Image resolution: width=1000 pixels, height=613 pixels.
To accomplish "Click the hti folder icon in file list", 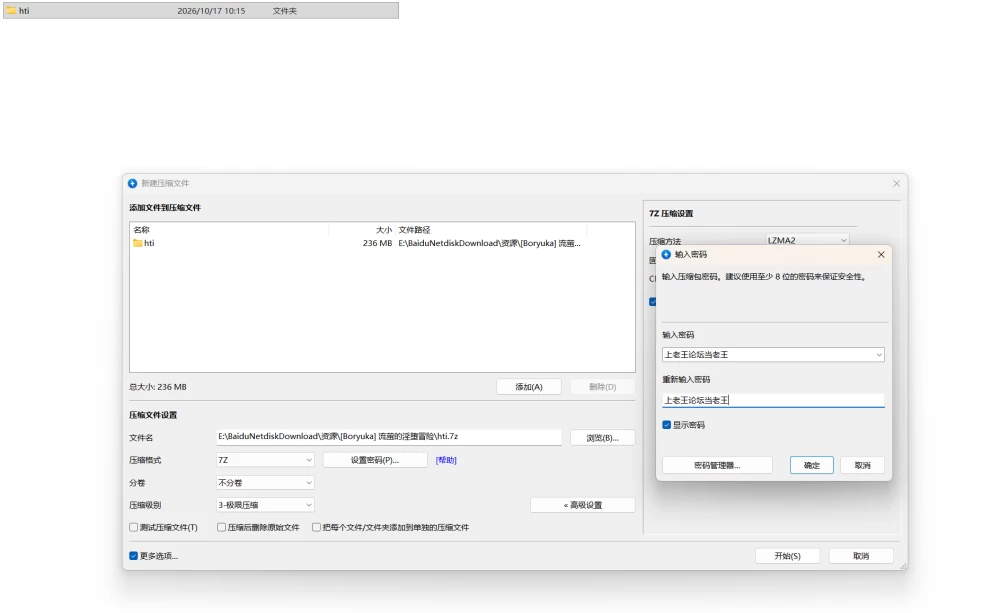I will click(137, 243).
